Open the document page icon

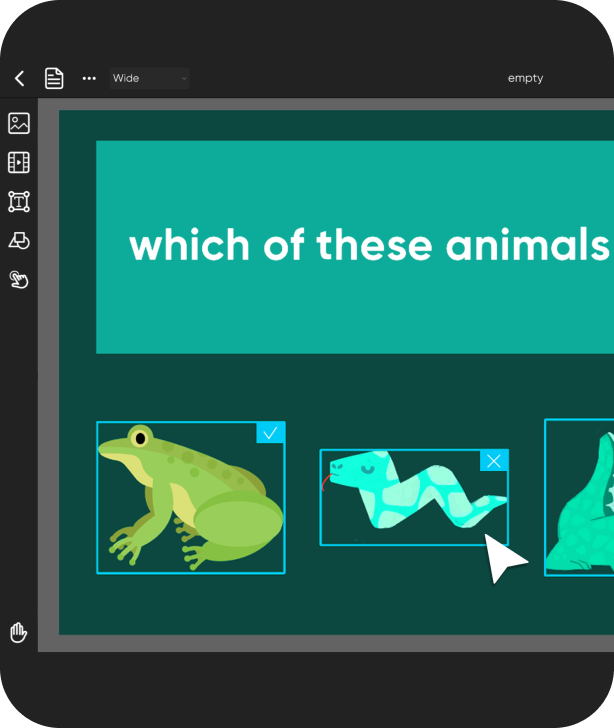point(54,78)
